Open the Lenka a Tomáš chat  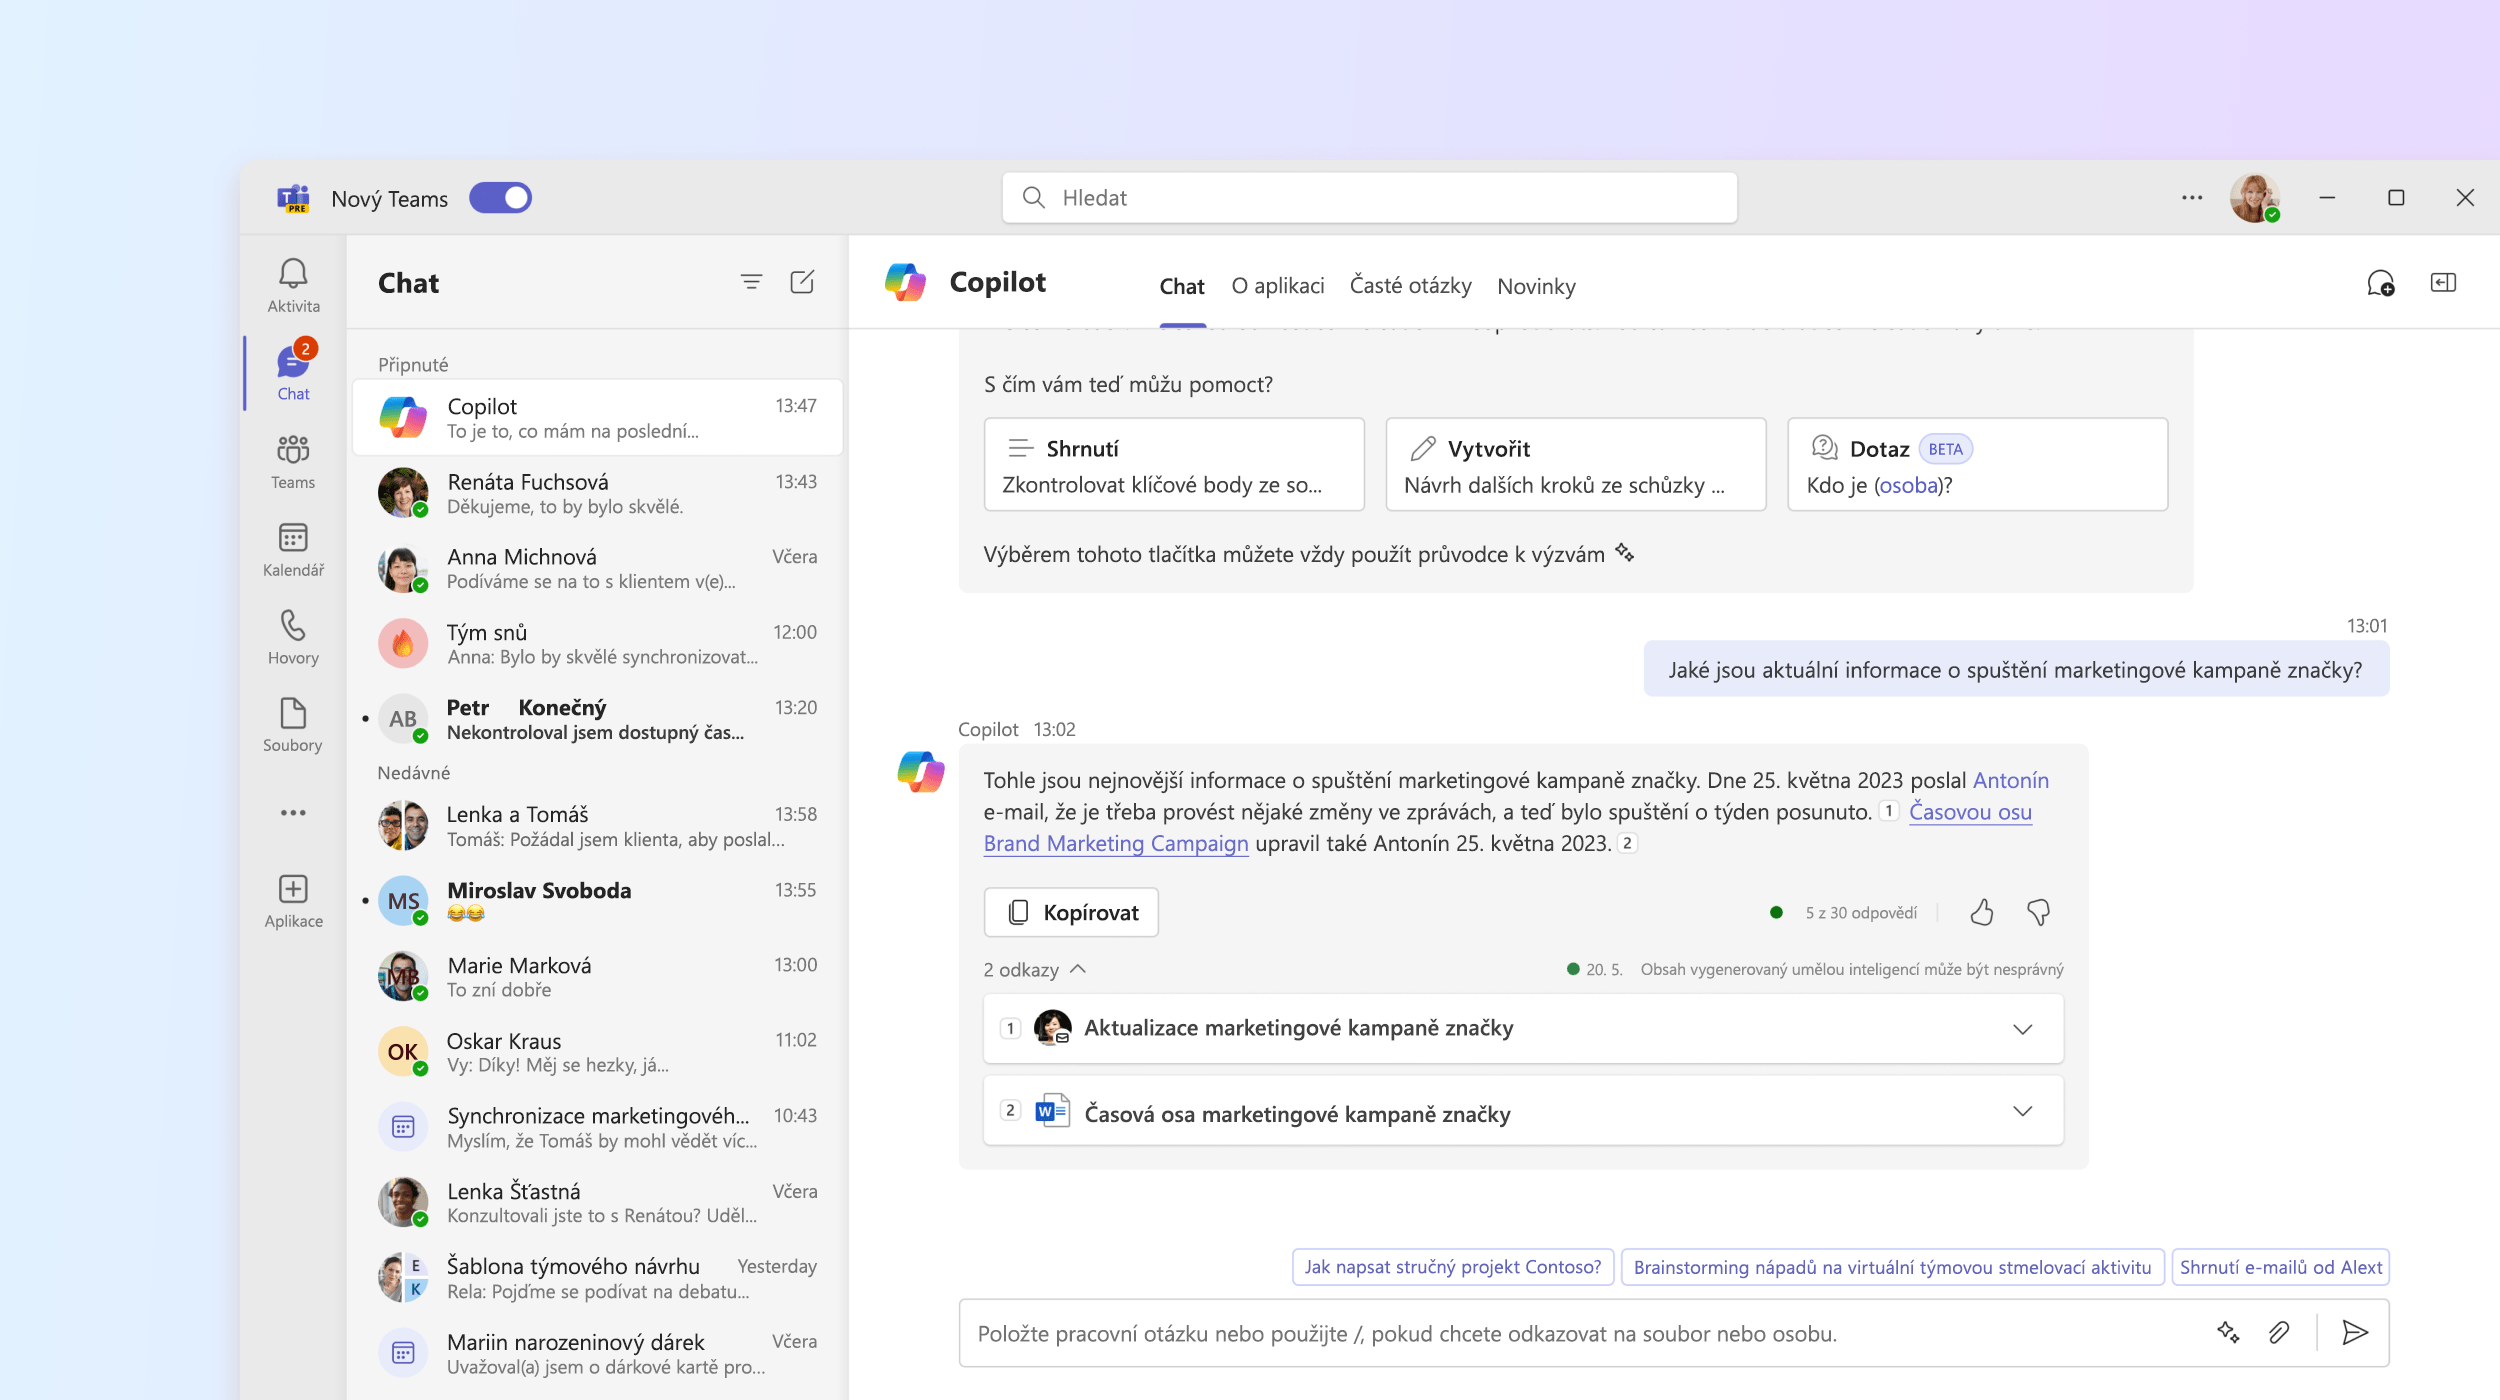(x=597, y=826)
